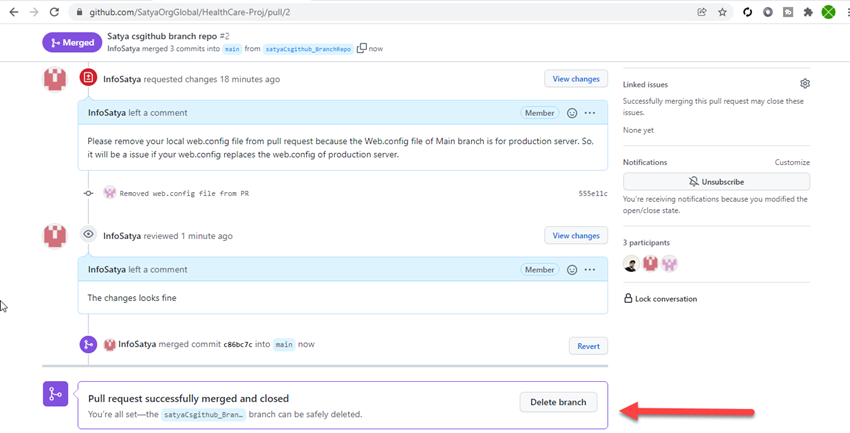
Task: Click InfoSatya in requested changes line
Action: (x=122, y=79)
